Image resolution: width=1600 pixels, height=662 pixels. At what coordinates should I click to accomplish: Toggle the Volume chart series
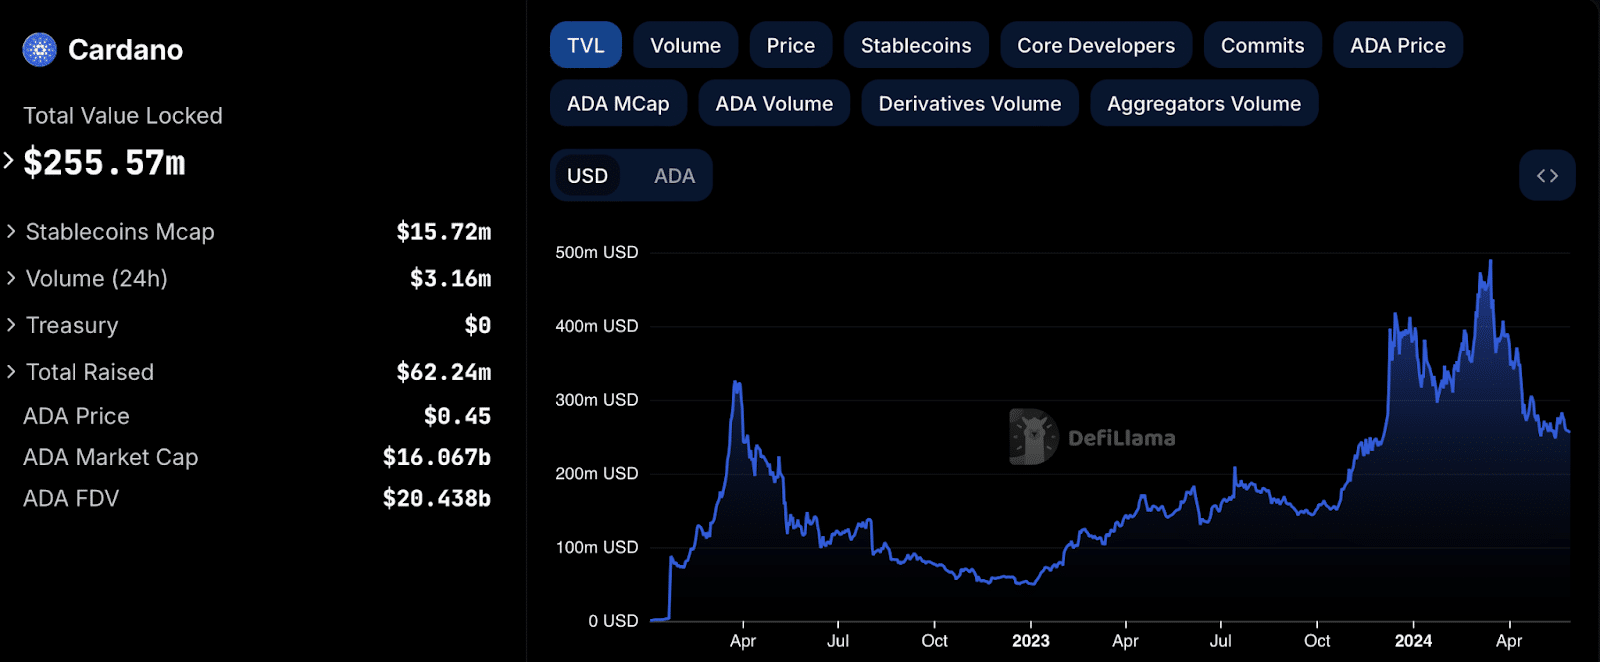click(686, 45)
